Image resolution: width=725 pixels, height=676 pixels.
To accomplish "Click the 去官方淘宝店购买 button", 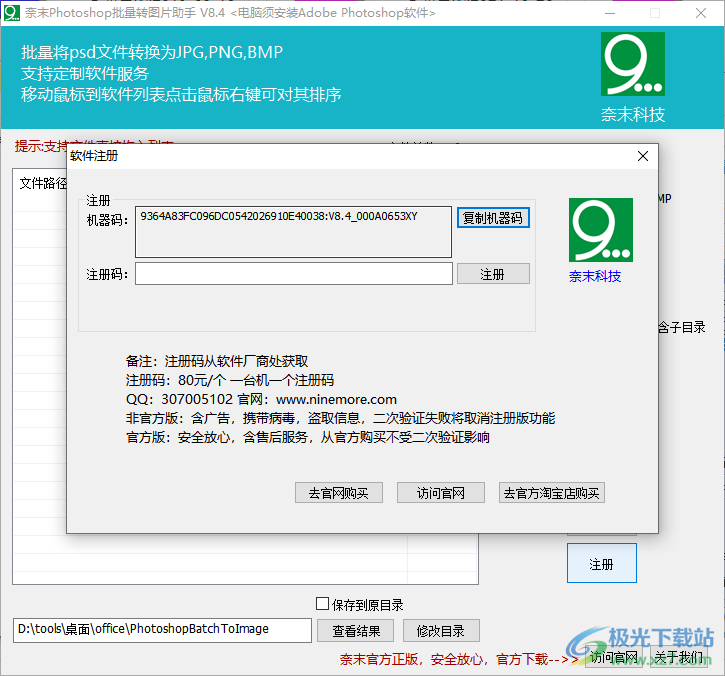I will [x=552, y=493].
